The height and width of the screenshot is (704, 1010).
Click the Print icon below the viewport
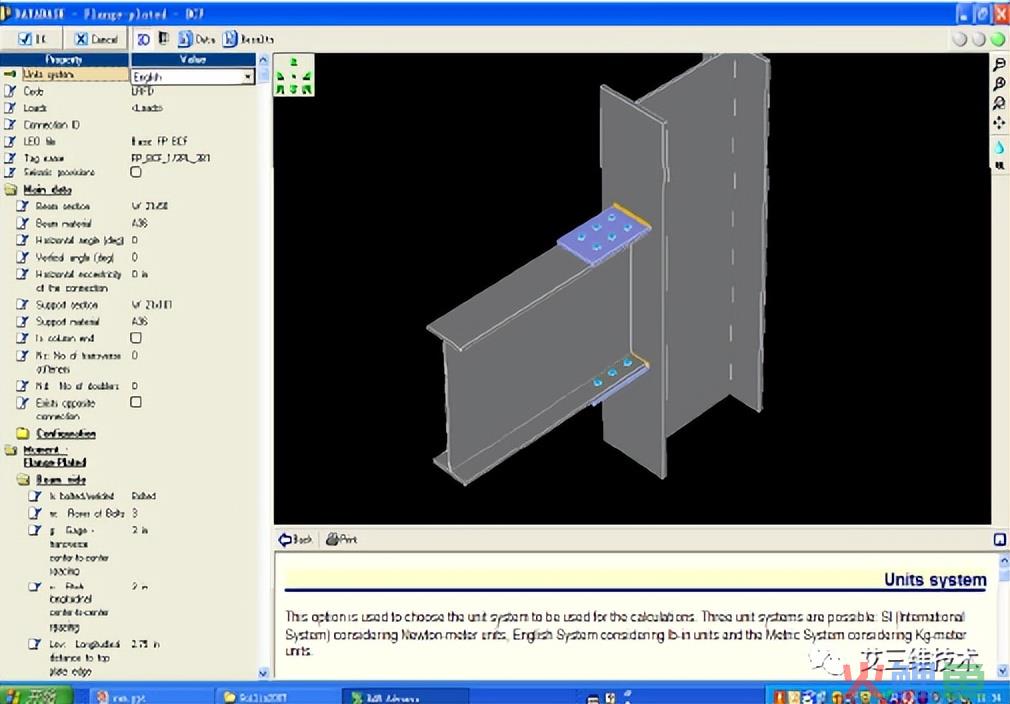point(341,539)
